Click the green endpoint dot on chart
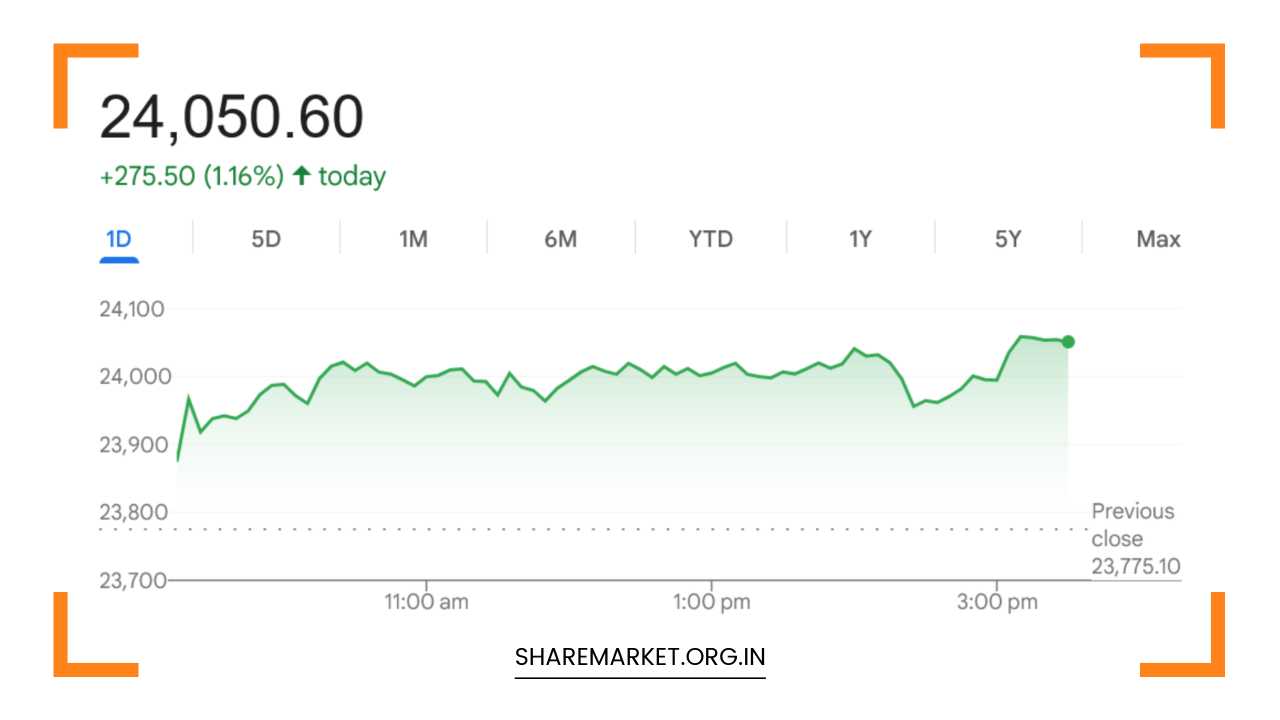The width and height of the screenshot is (1280, 720). coord(1068,342)
